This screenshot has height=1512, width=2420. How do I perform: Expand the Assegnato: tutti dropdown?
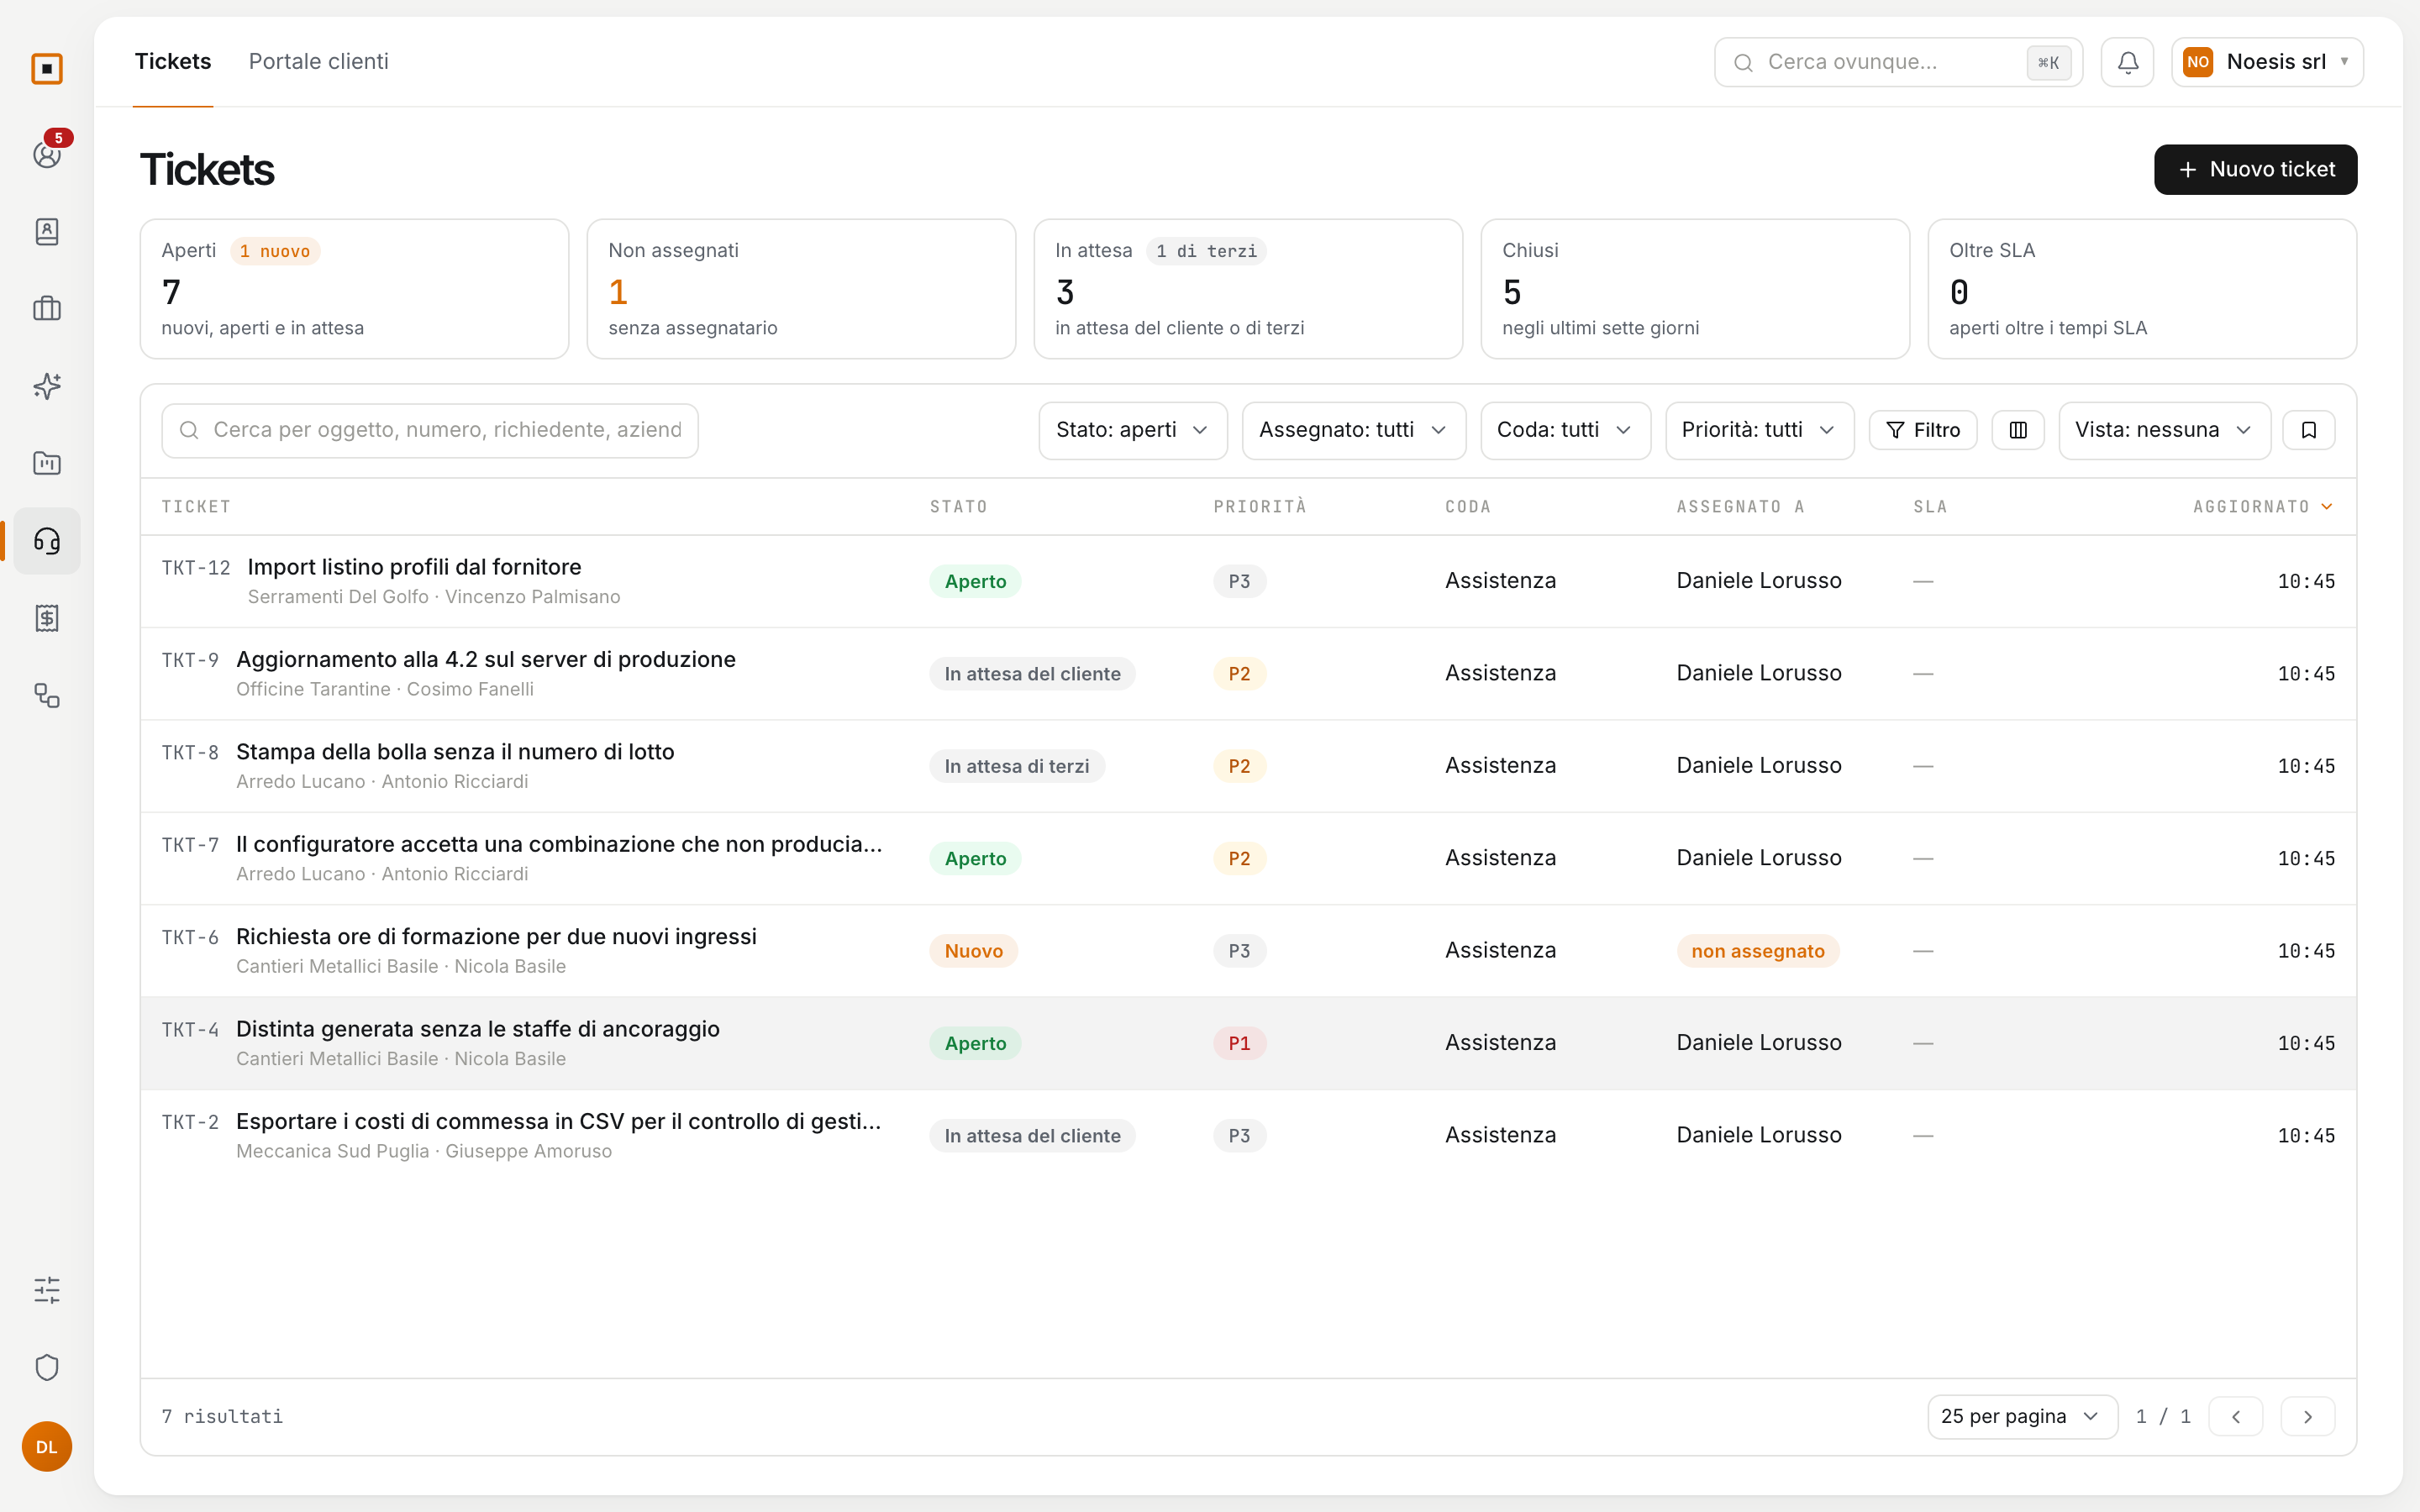point(1353,430)
